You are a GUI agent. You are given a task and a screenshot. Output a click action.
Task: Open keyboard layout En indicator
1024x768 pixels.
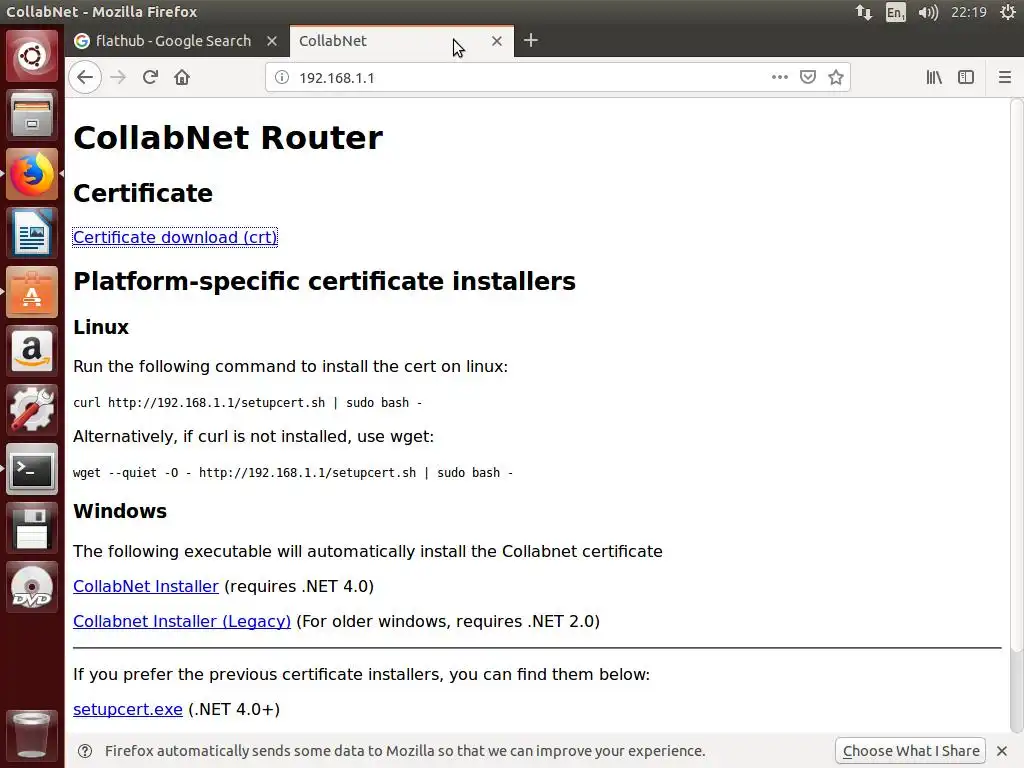coord(895,12)
